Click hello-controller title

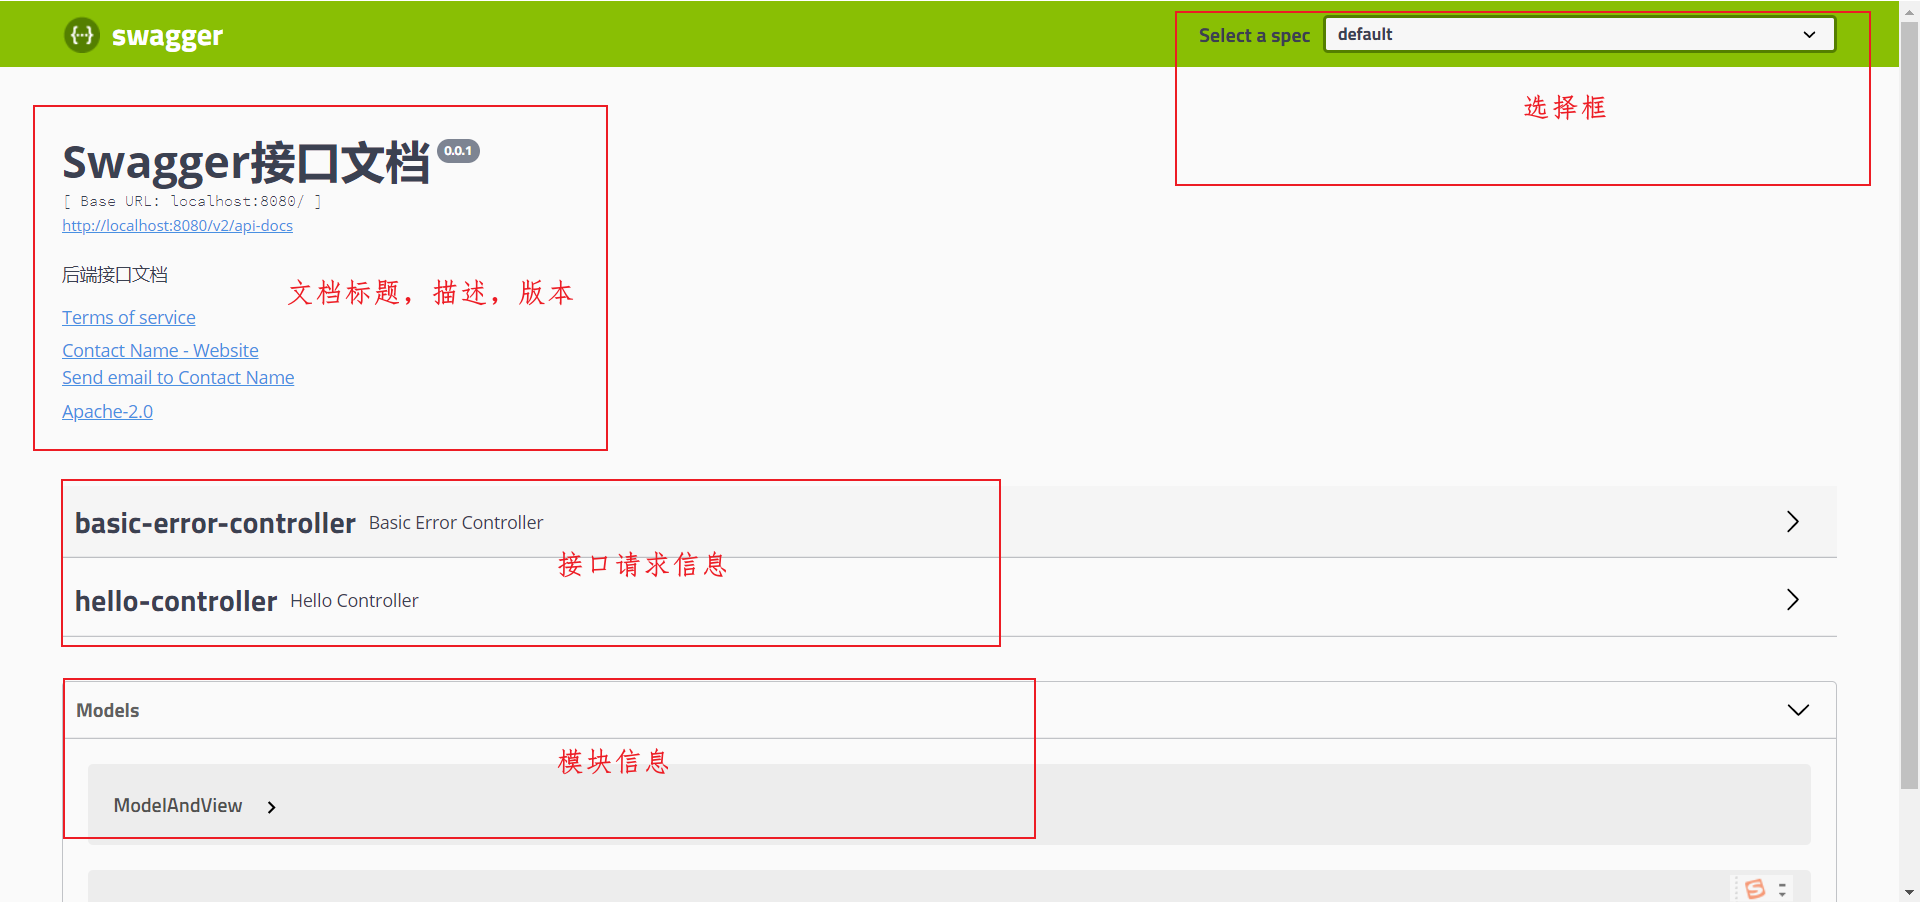176,601
